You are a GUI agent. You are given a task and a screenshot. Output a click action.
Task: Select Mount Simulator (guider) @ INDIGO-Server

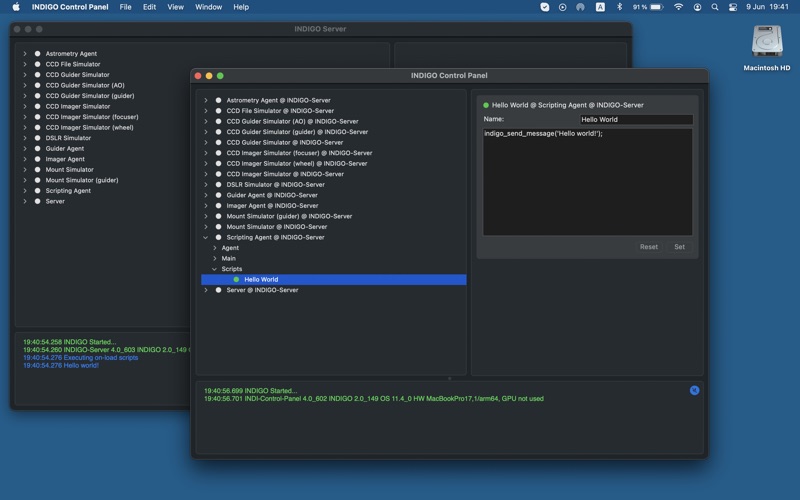tap(289, 216)
